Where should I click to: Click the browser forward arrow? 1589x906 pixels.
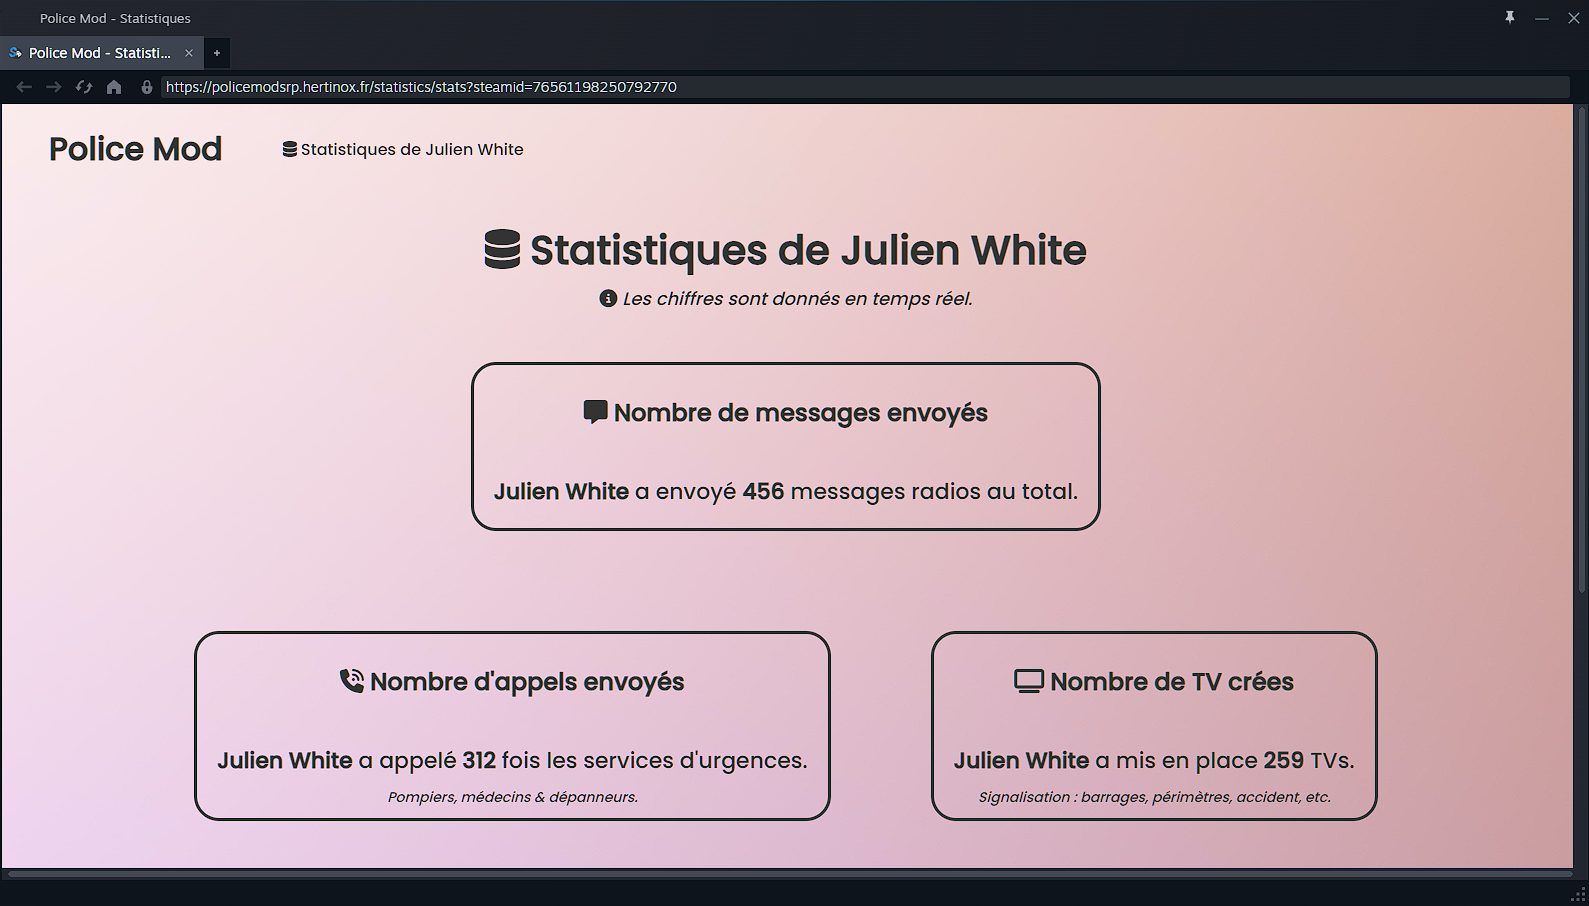tap(54, 87)
